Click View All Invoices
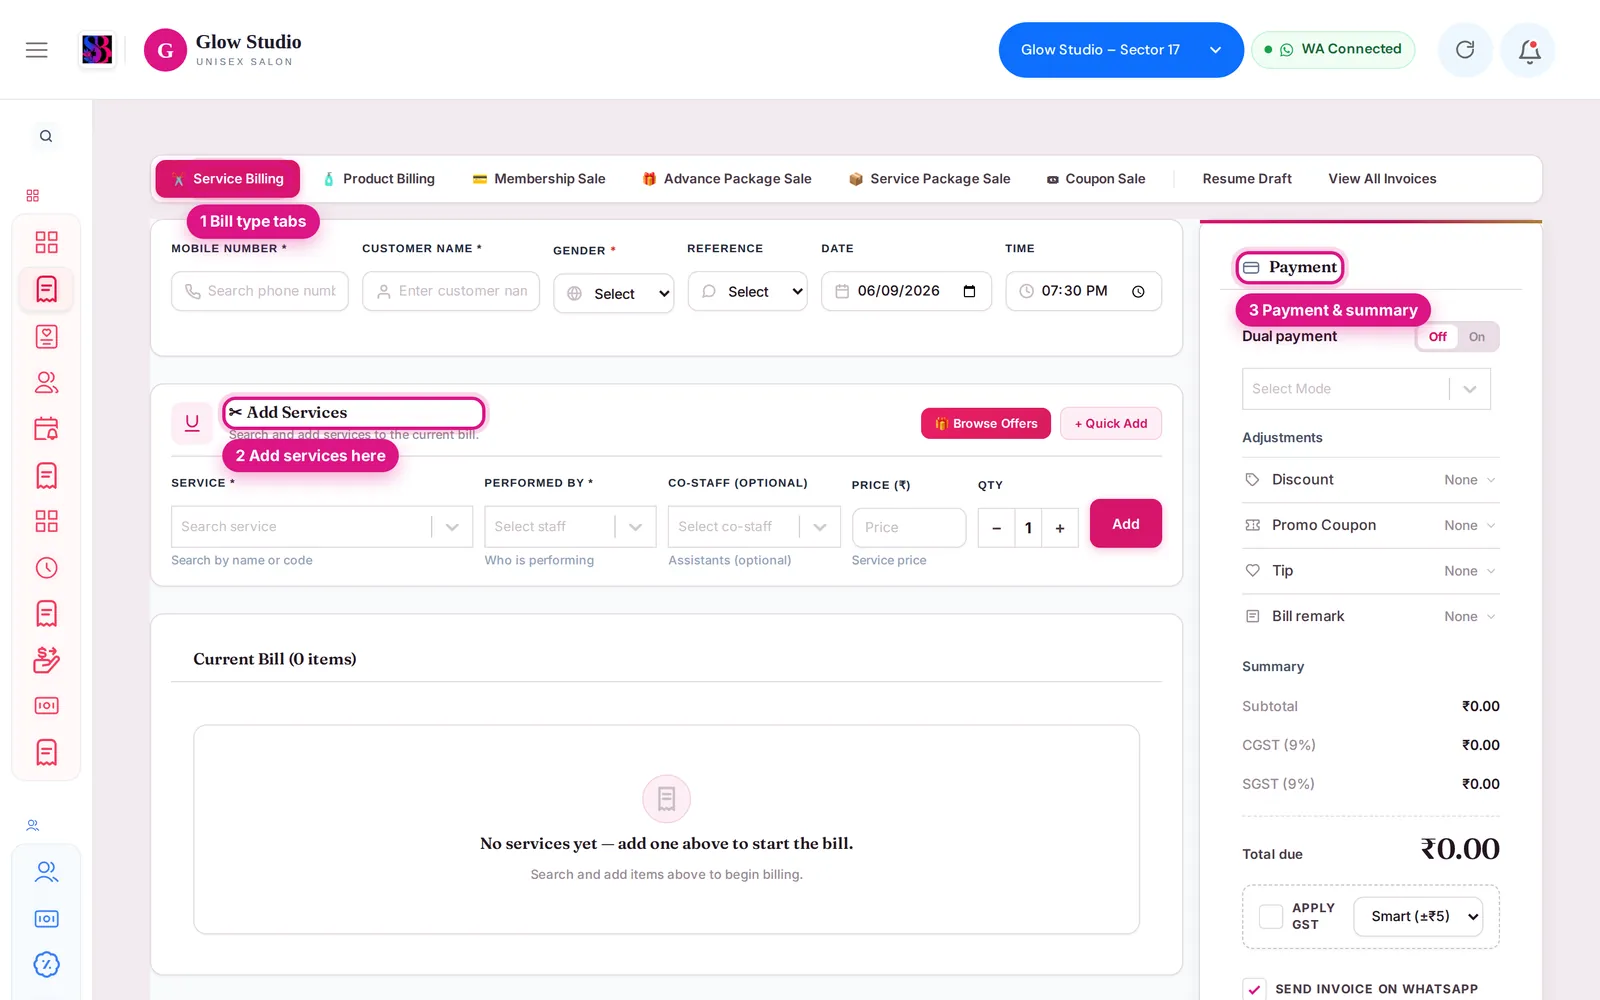 (1382, 179)
